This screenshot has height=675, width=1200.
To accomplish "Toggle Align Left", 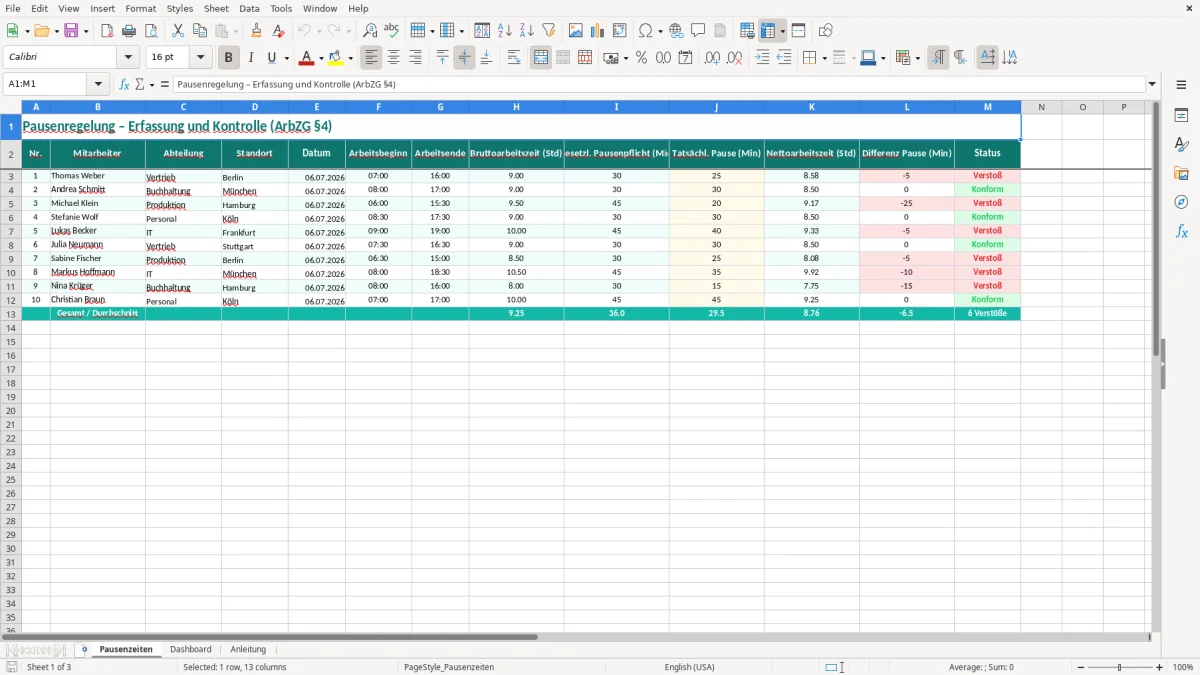I will (371, 58).
